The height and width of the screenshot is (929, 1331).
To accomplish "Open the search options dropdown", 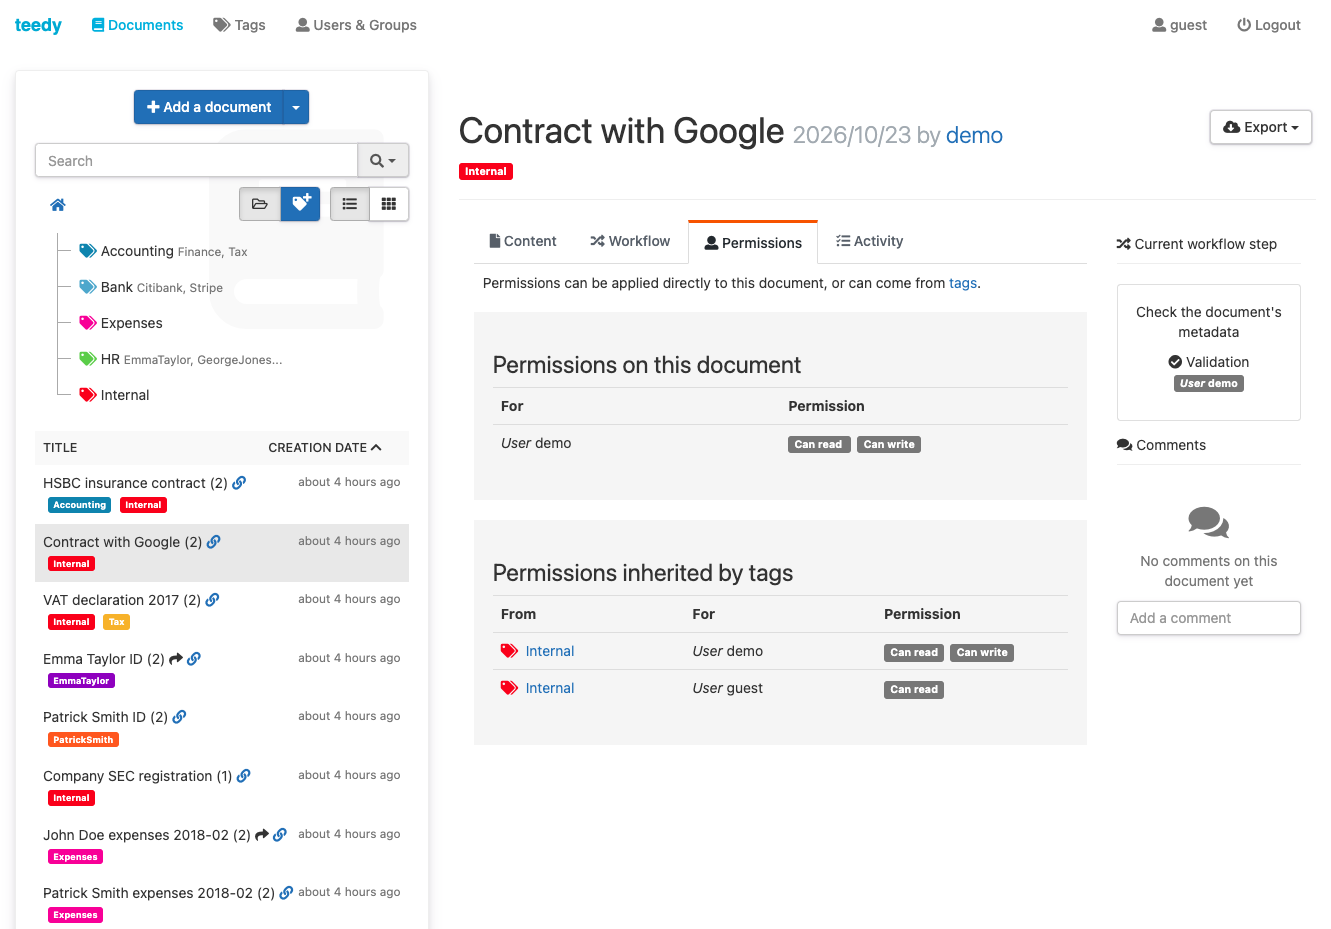I will pyautogui.click(x=383, y=160).
